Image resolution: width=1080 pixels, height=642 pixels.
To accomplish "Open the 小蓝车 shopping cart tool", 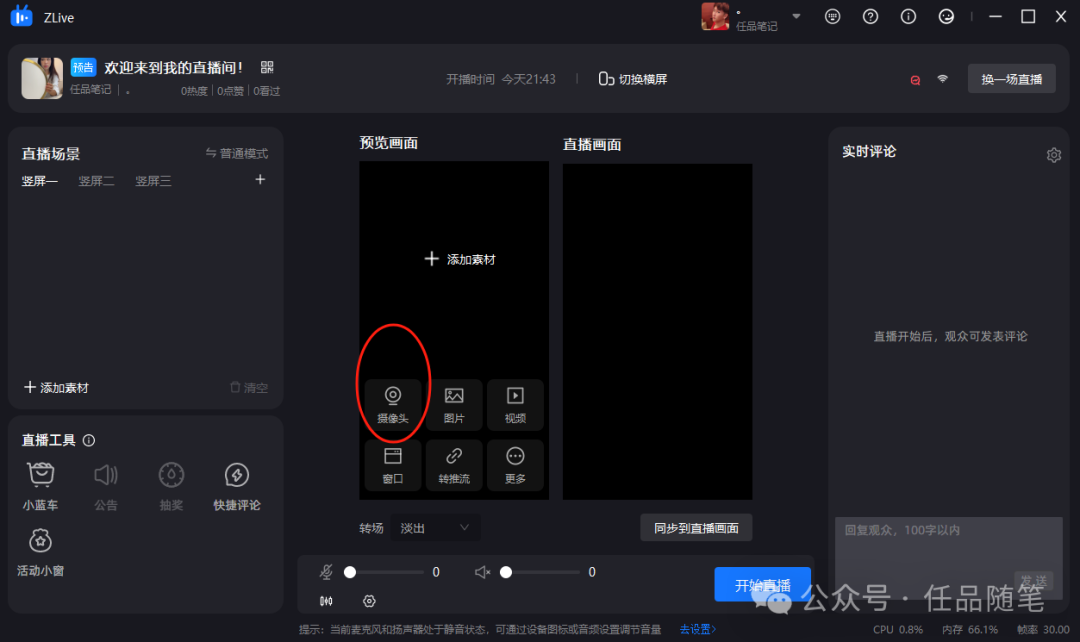I will point(40,483).
